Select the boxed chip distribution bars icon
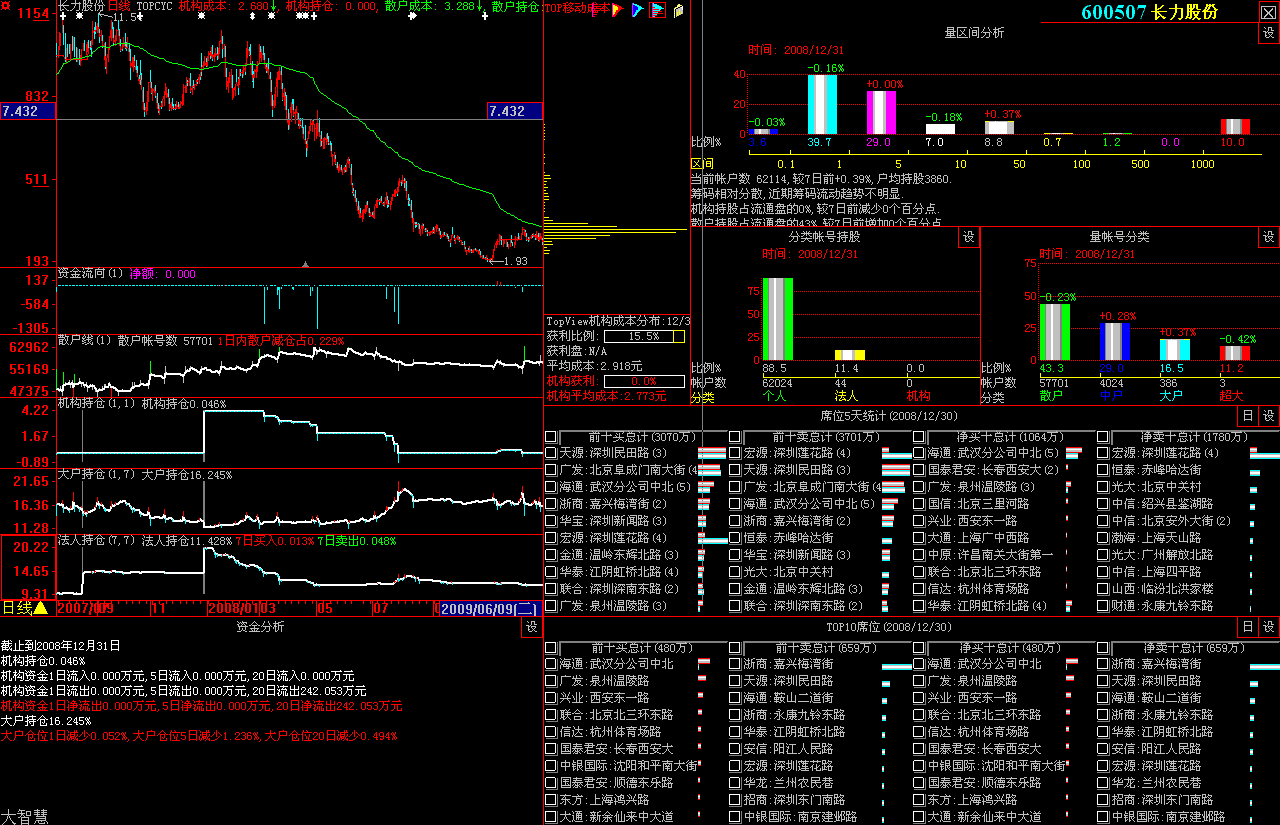The width and height of the screenshot is (1280, 825). pyautogui.click(x=657, y=10)
